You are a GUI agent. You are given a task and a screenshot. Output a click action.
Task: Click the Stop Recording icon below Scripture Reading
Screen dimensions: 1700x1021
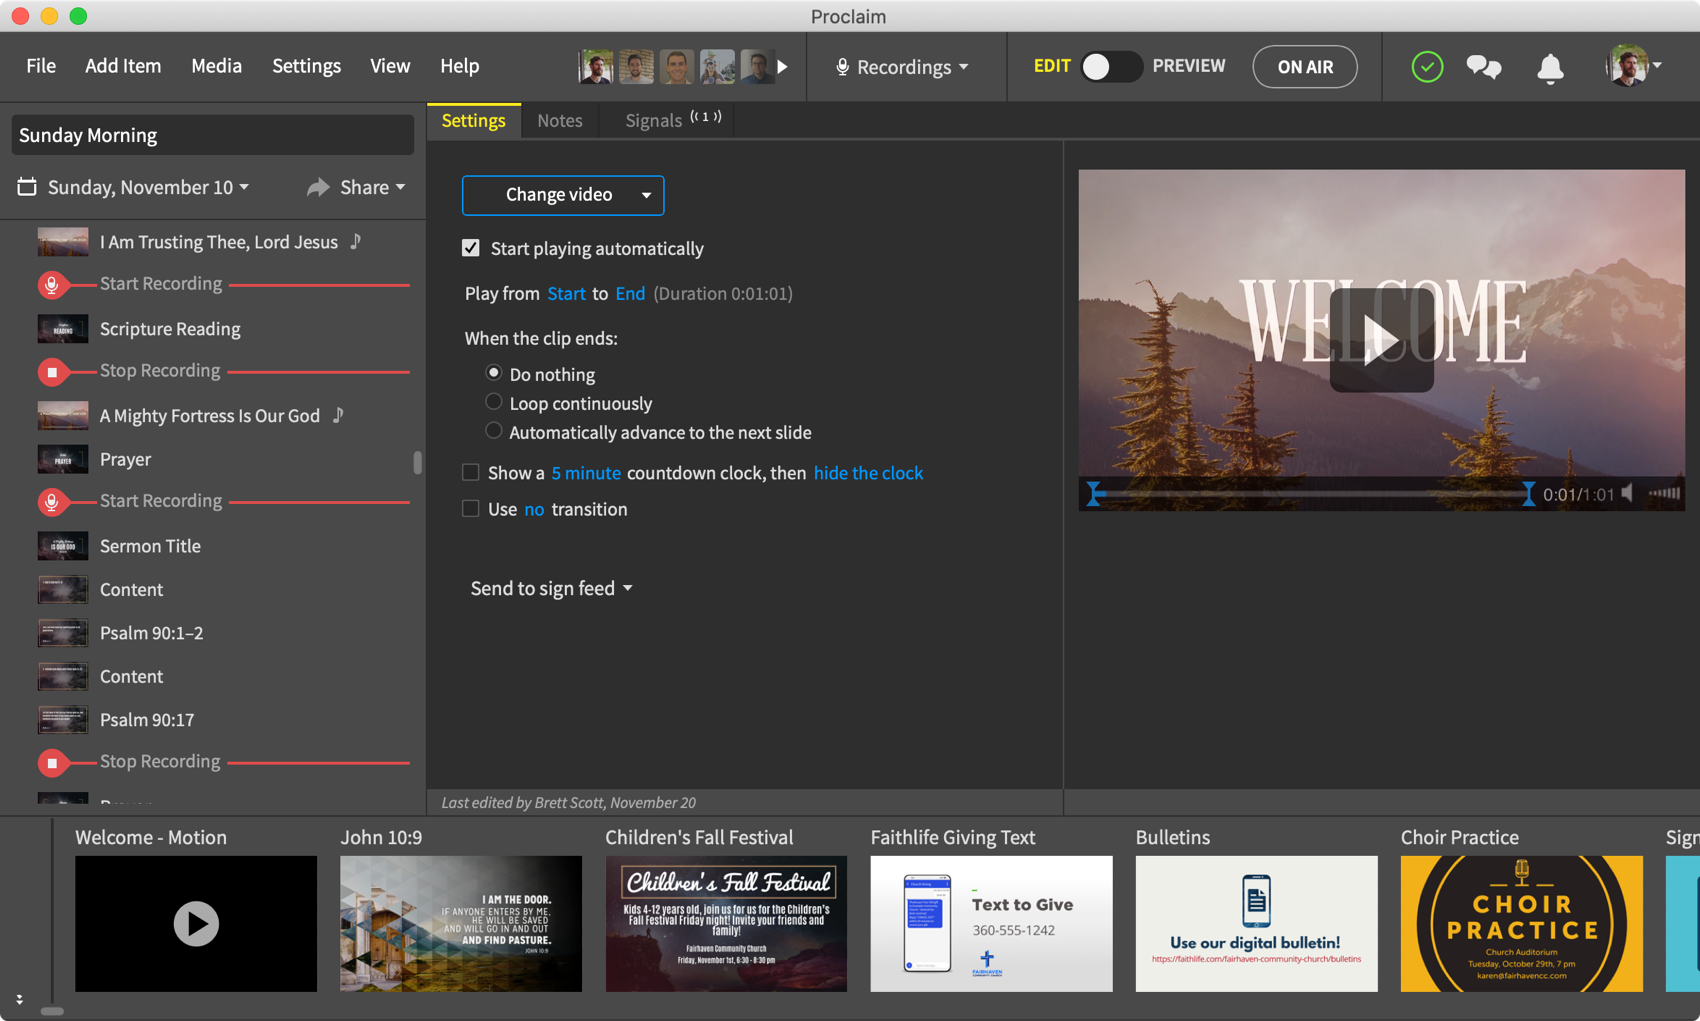point(52,372)
